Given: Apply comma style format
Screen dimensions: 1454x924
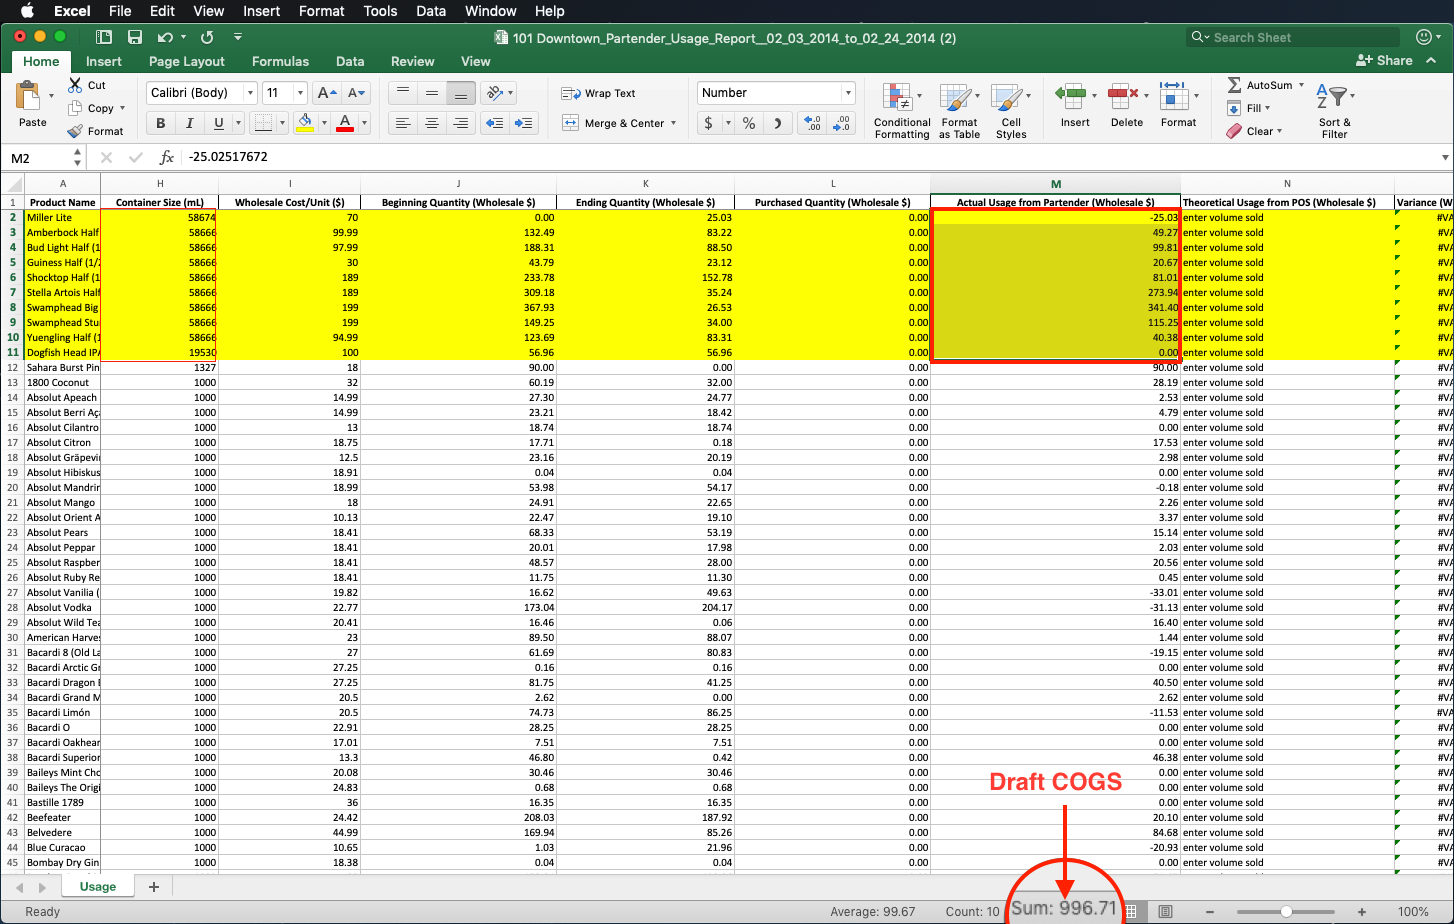Looking at the screenshot, I should [x=777, y=124].
